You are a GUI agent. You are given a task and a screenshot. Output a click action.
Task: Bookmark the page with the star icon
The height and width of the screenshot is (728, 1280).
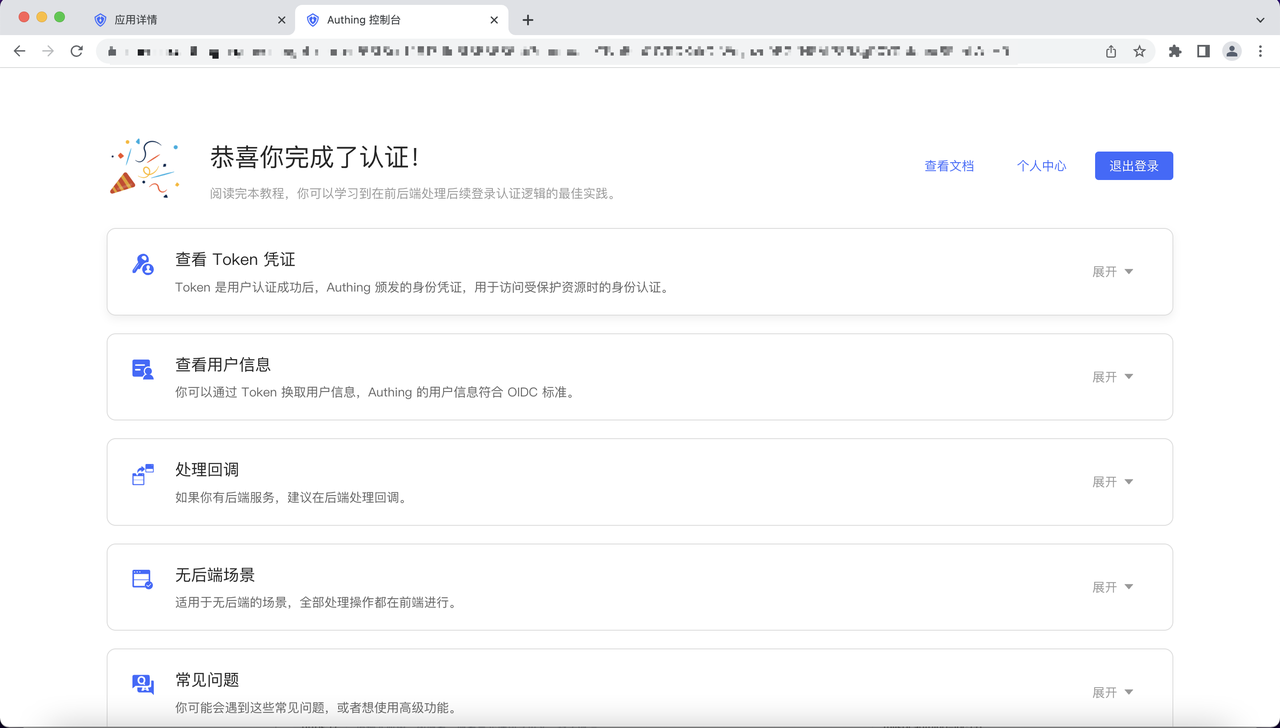pos(1139,51)
